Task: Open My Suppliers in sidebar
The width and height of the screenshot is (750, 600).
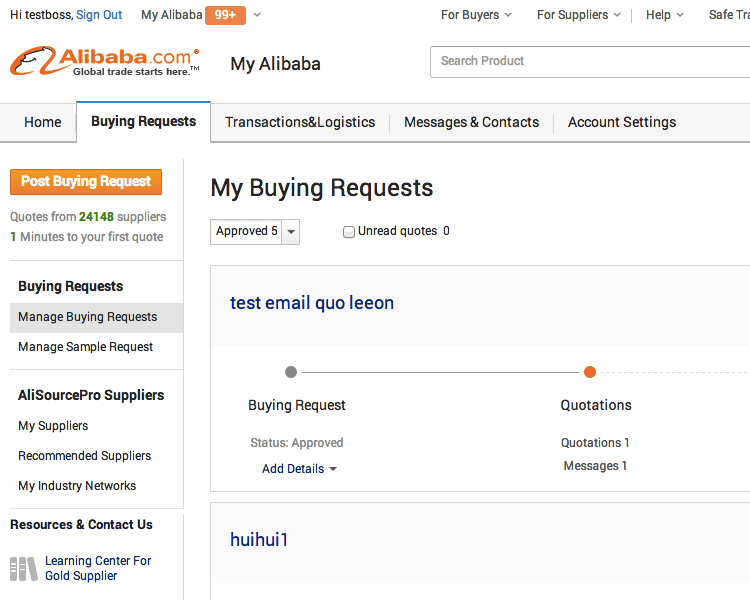Action: 53,426
